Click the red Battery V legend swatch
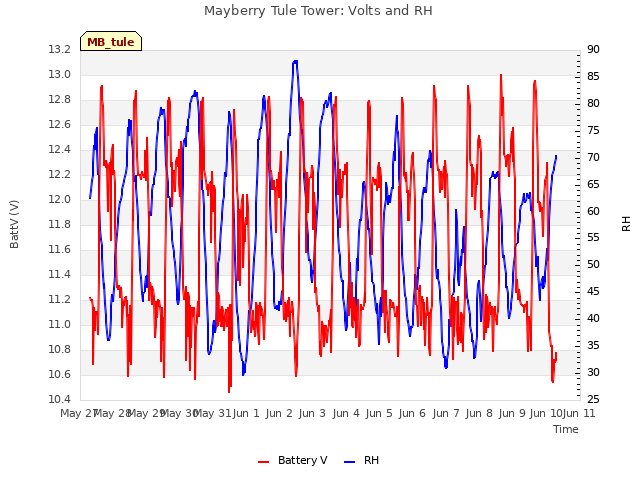 point(264,461)
